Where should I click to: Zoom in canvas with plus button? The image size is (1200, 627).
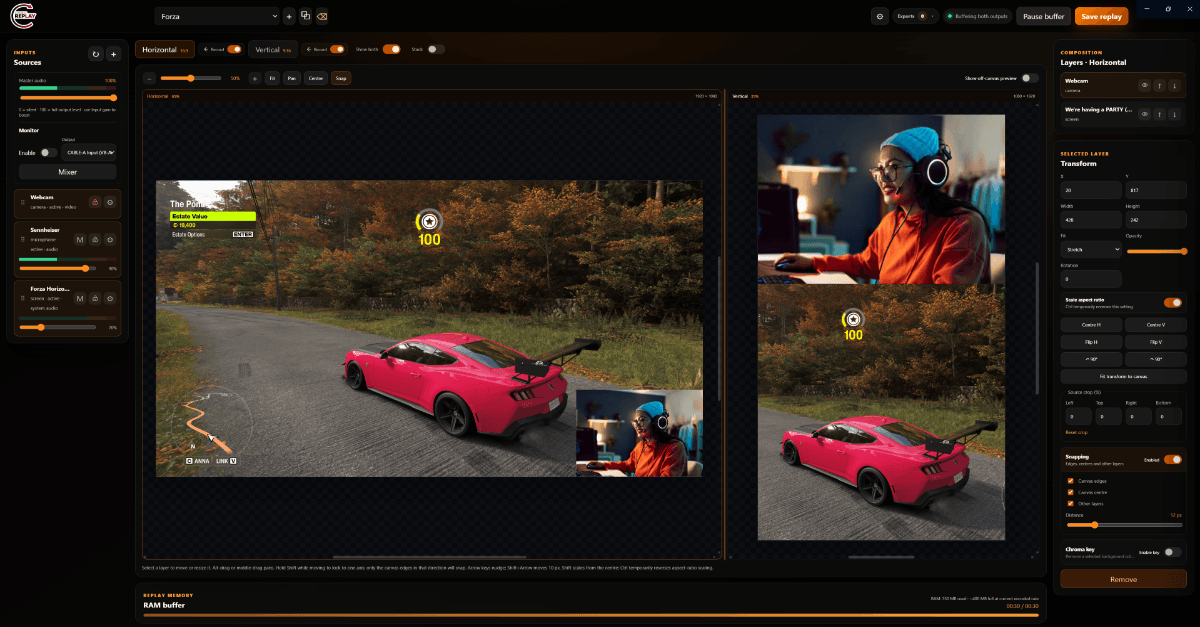[x=254, y=77]
